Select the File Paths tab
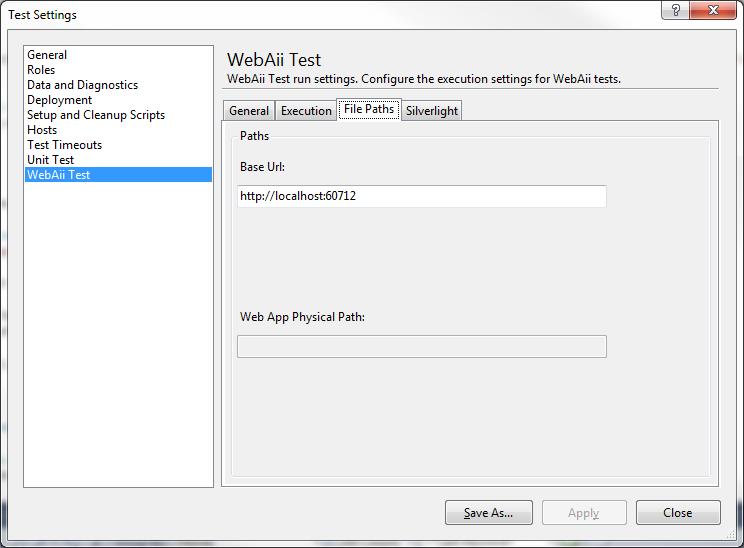This screenshot has height=548, width=744. [369, 109]
